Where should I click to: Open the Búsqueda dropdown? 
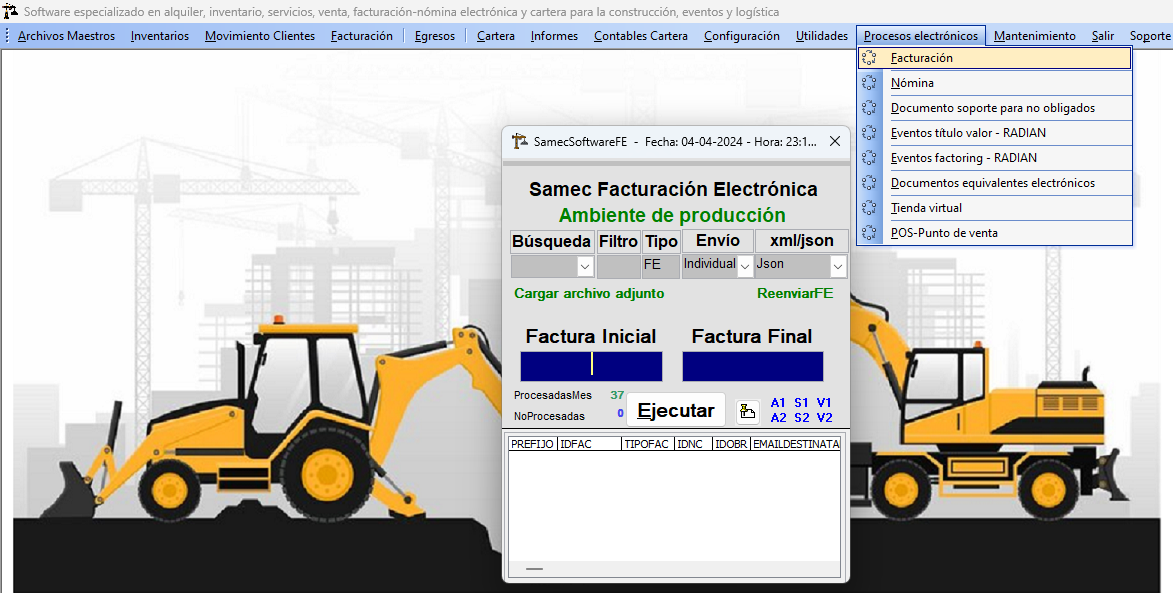[x=584, y=265]
